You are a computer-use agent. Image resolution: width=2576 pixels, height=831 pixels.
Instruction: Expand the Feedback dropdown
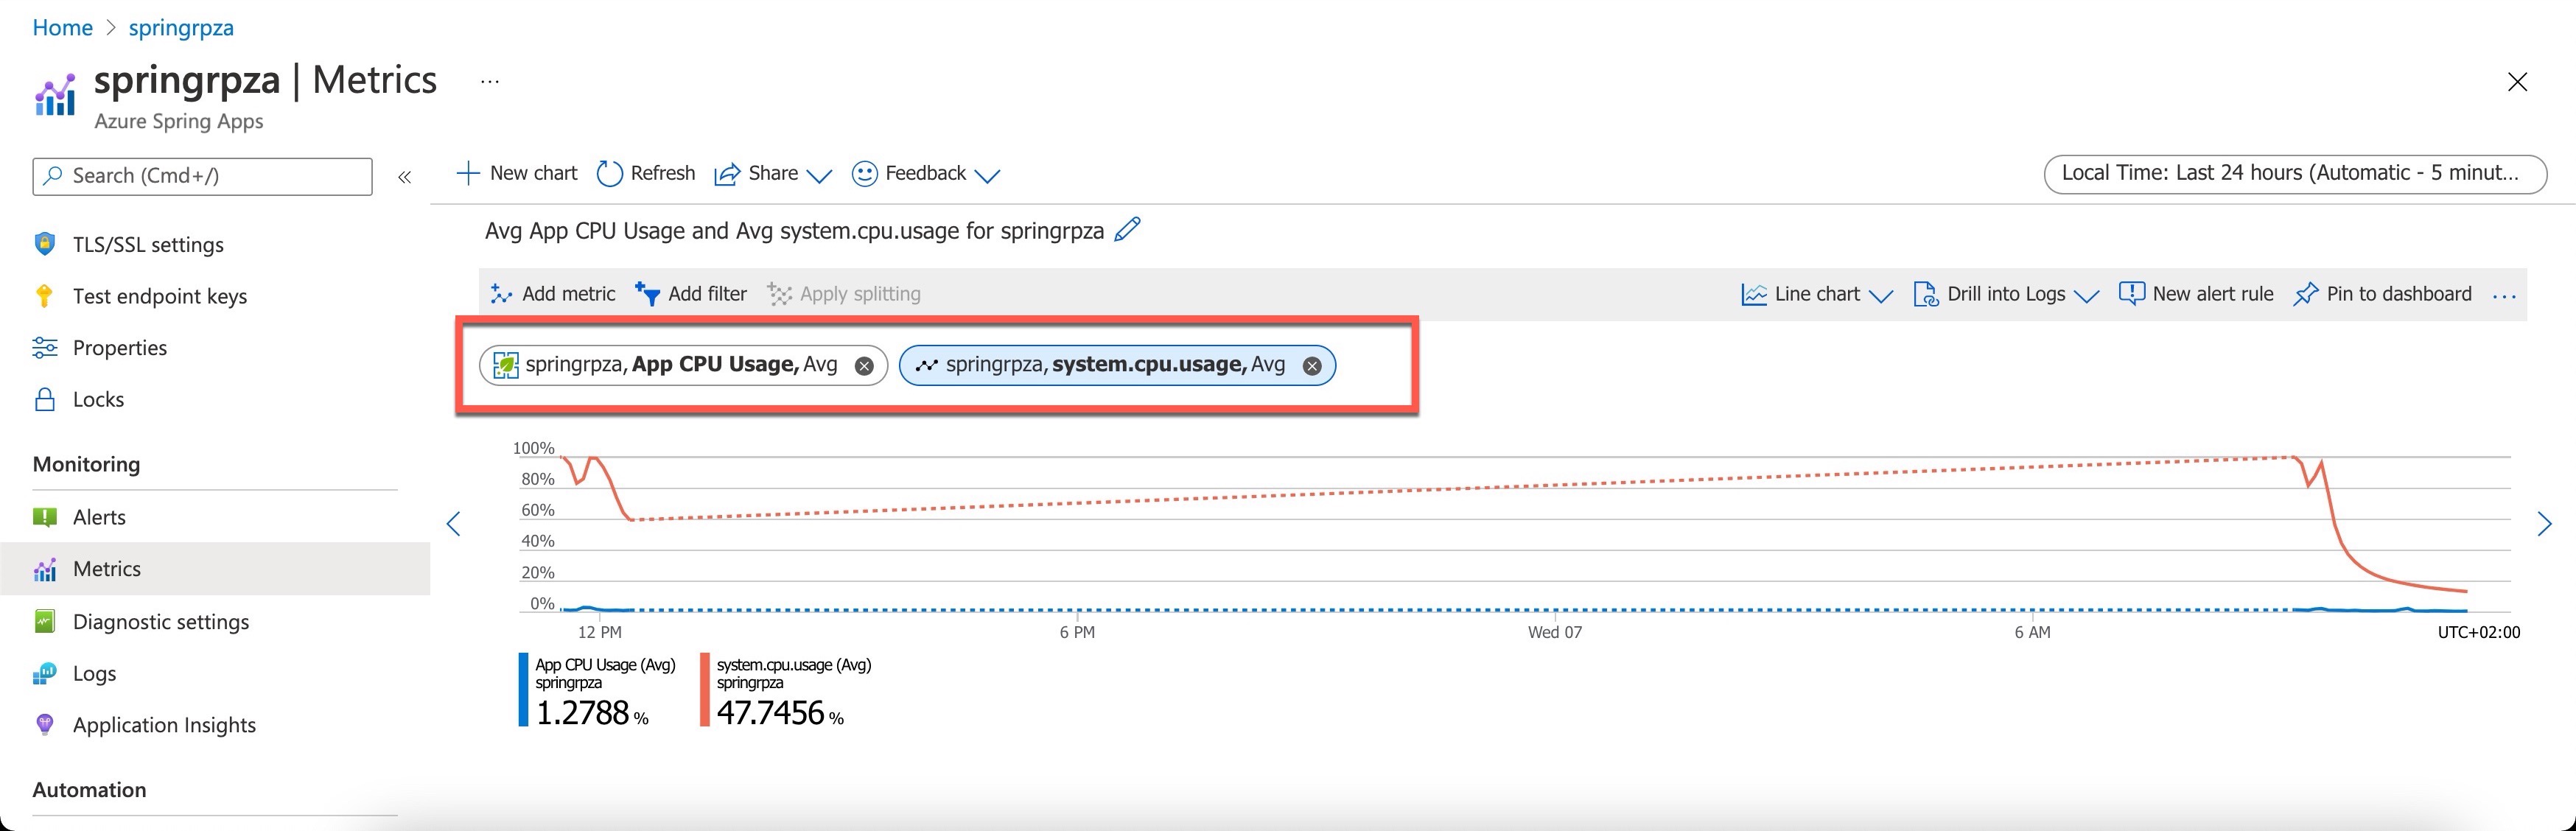click(926, 173)
